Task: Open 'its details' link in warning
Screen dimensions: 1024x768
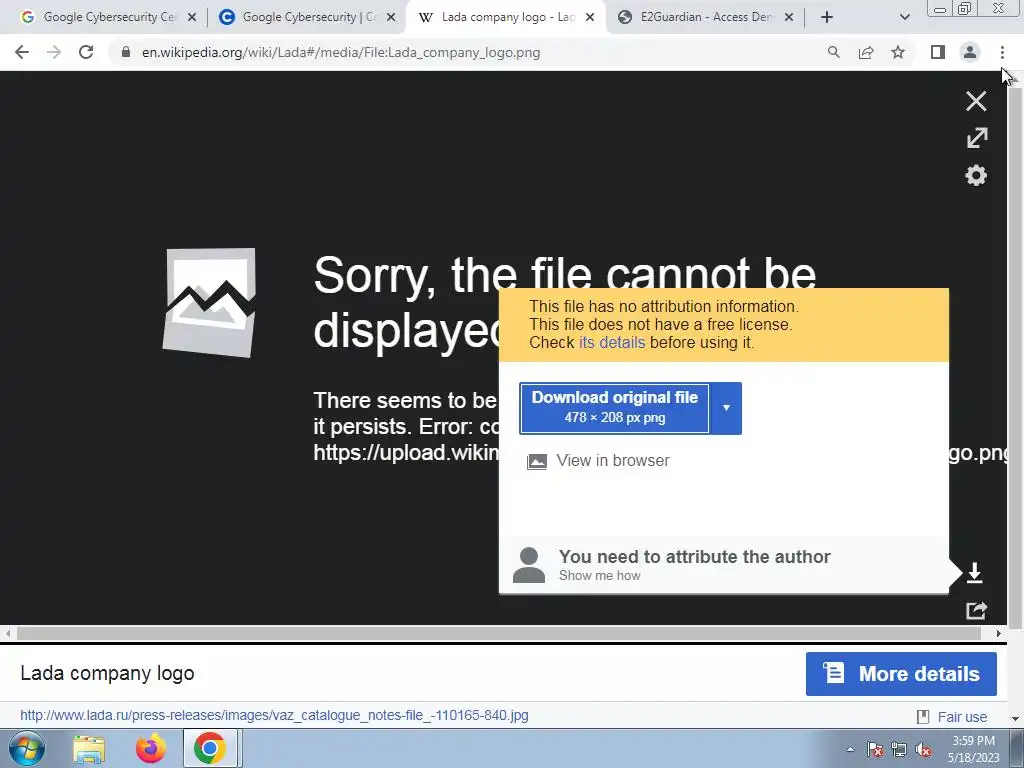Action: [612, 342]
